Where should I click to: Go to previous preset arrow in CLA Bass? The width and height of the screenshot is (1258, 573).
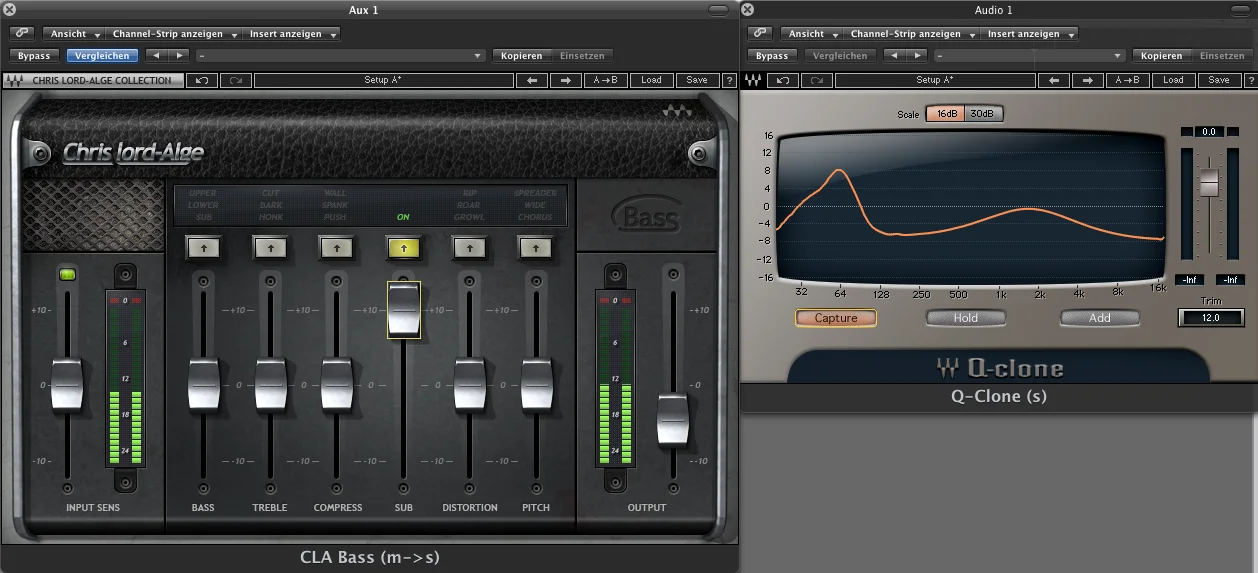click(x=532, y=80)
